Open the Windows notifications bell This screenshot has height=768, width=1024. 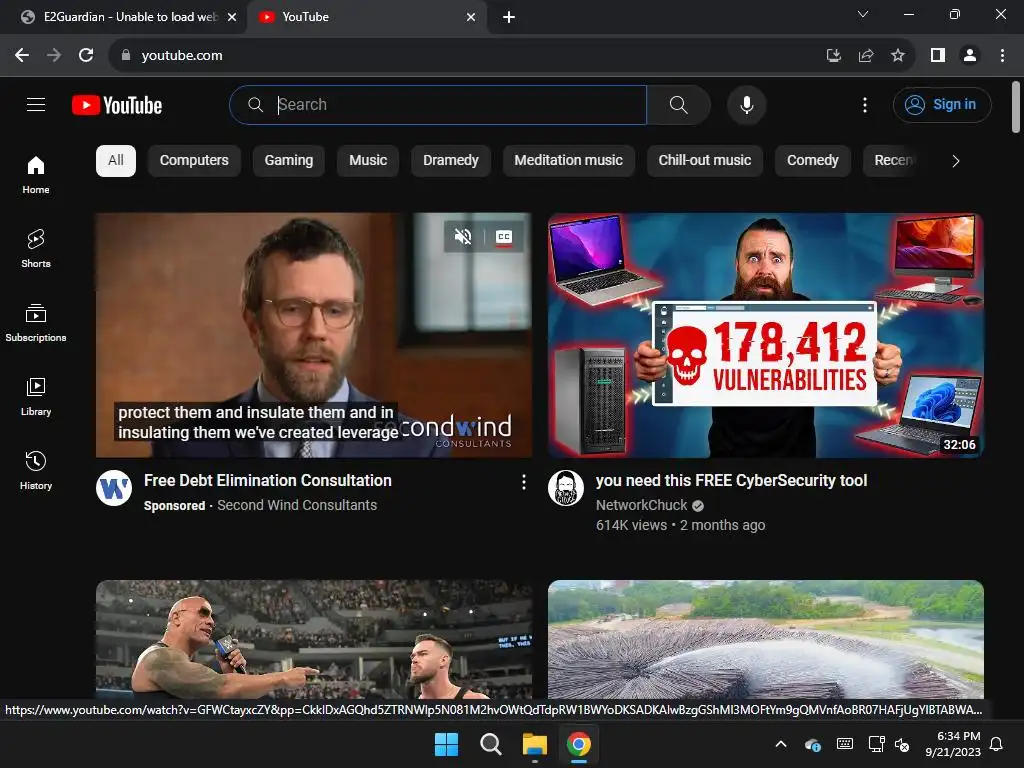[x=997, y=744]
